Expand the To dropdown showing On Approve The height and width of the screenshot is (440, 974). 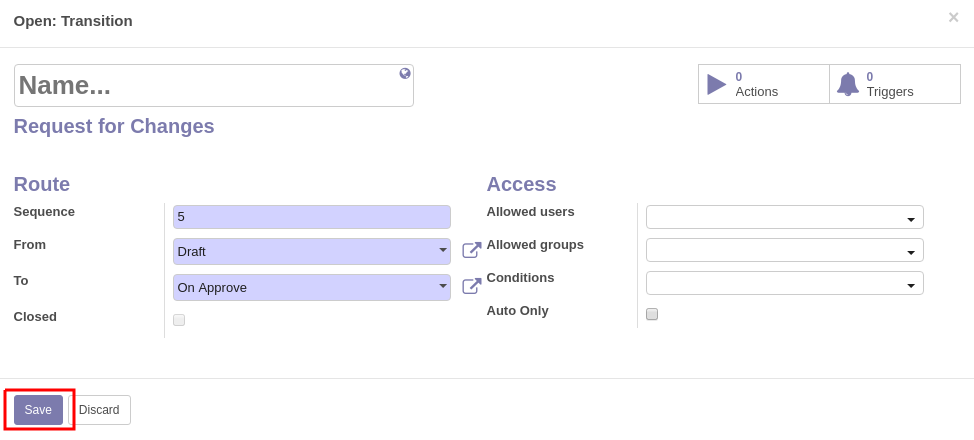pos(312,287)
